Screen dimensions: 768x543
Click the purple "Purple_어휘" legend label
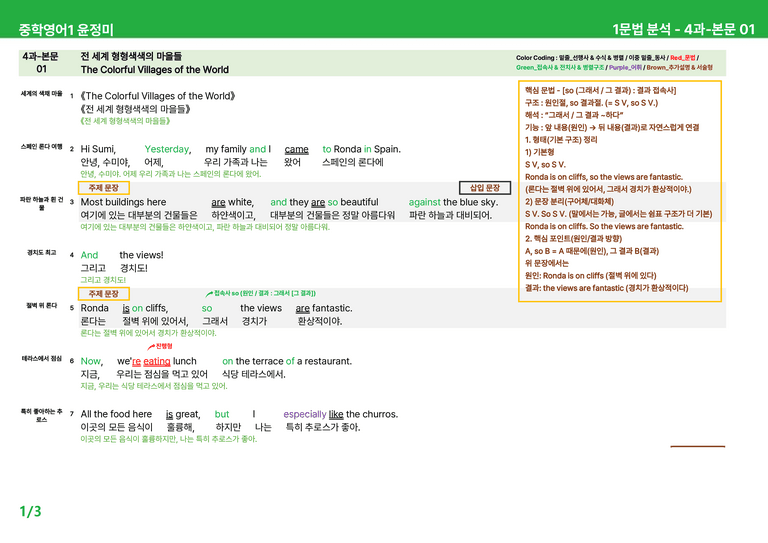[625, 68]
